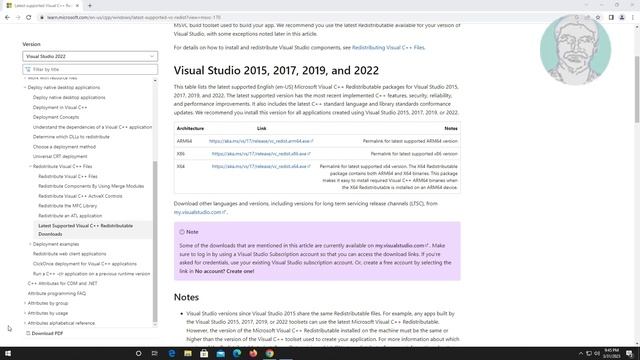Open Redistribute Components By Using Merge Modules
Screen dimensions: 640x360
[91, 186]
